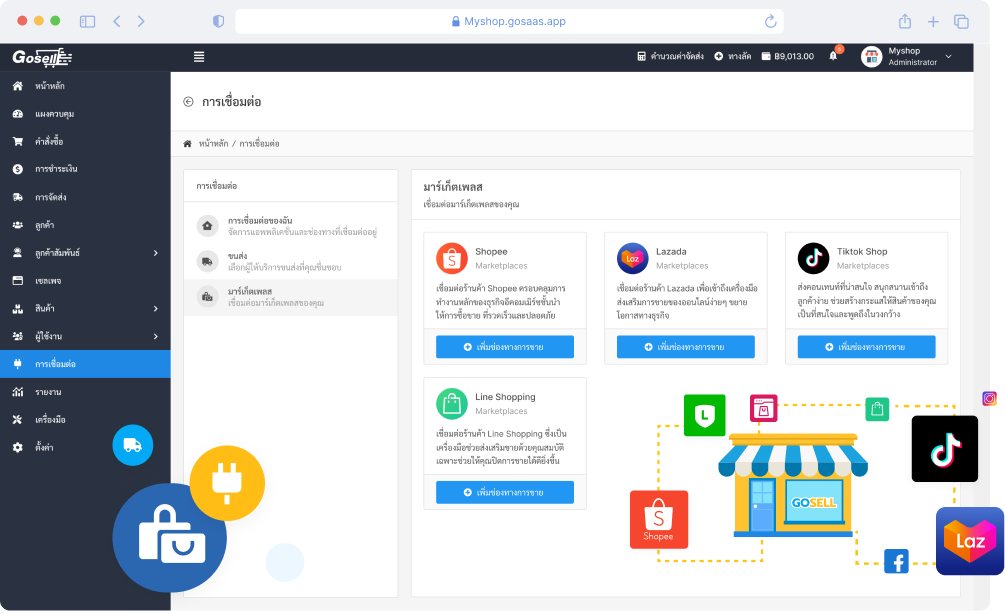Viewport: 1005px width, 614px height.
Task: Click the shipping calculator icon in header
Action: pos(642,56)
